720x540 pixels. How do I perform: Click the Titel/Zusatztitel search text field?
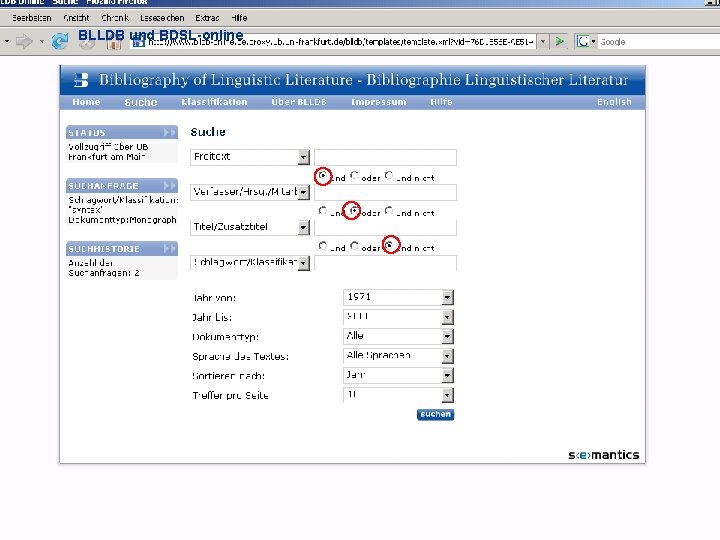click(385, 228)
